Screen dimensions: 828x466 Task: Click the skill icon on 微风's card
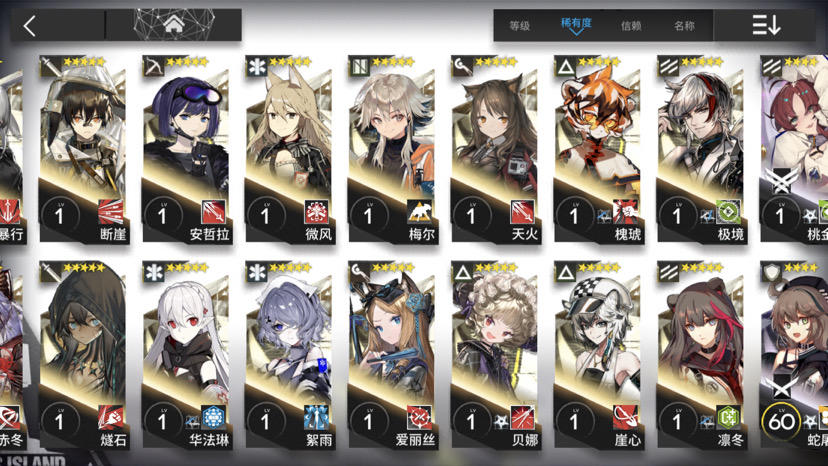coord(316,212)
